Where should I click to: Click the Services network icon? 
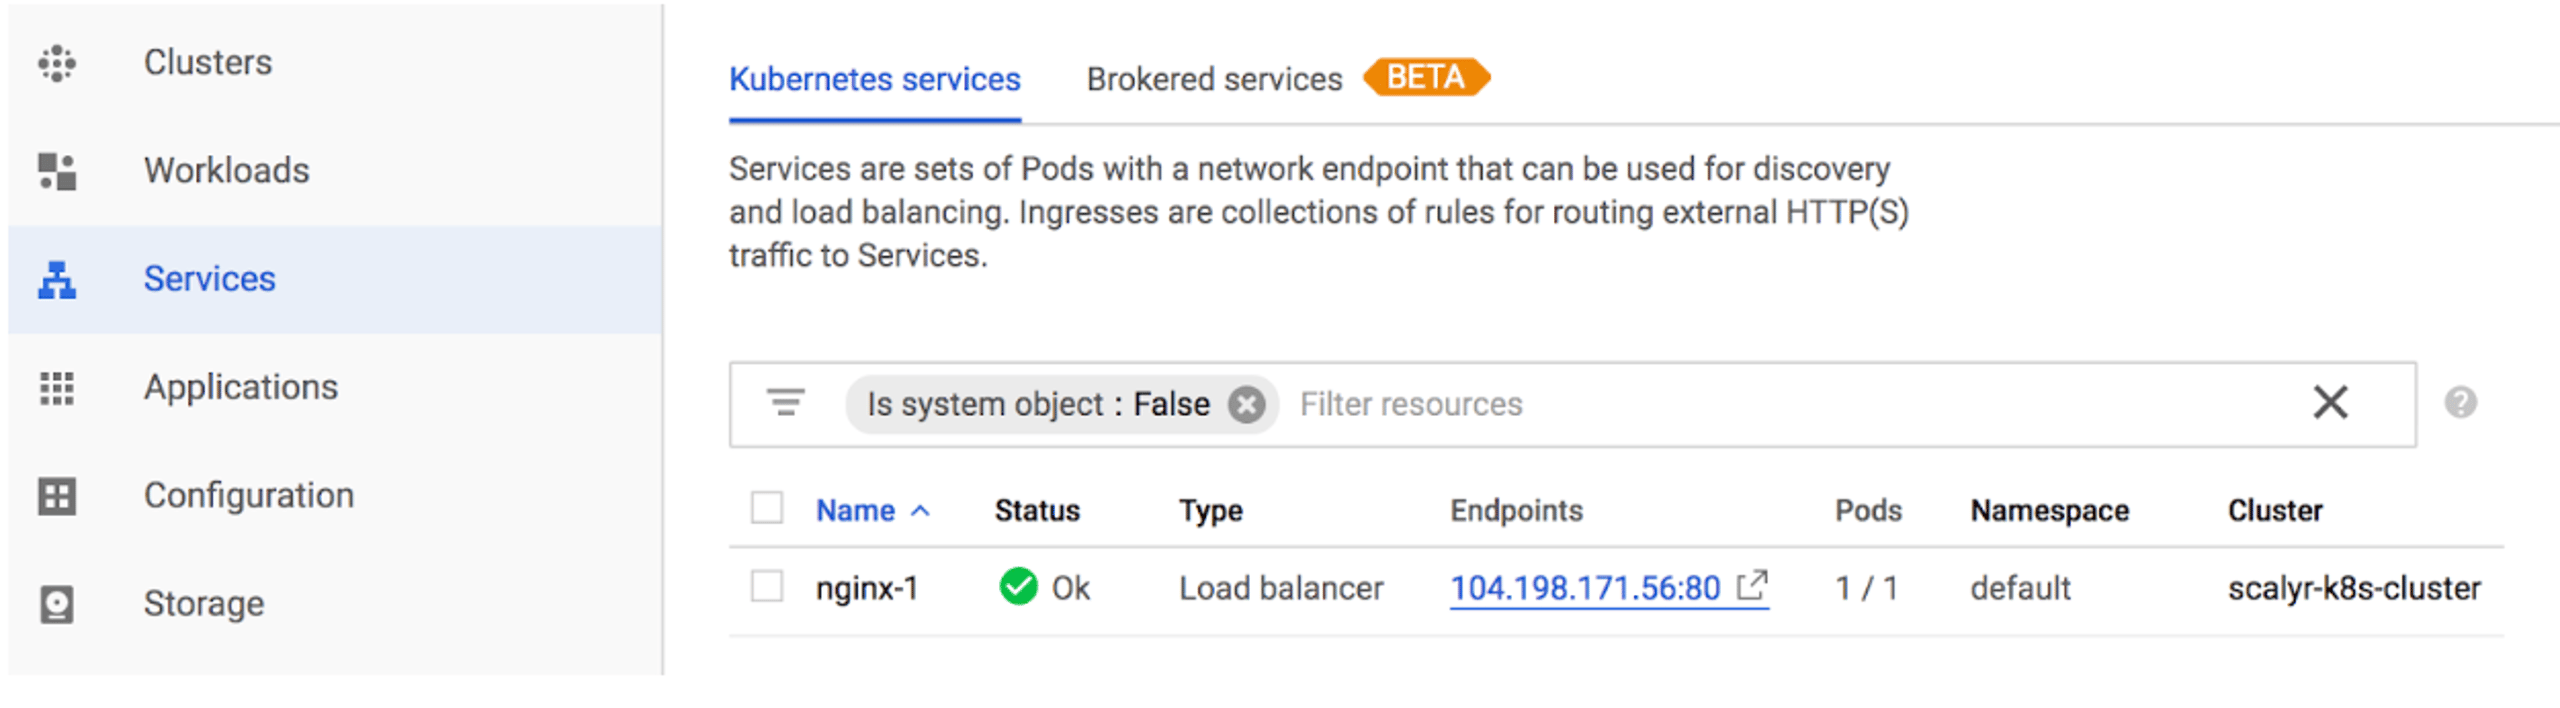(x=57, y=280)
